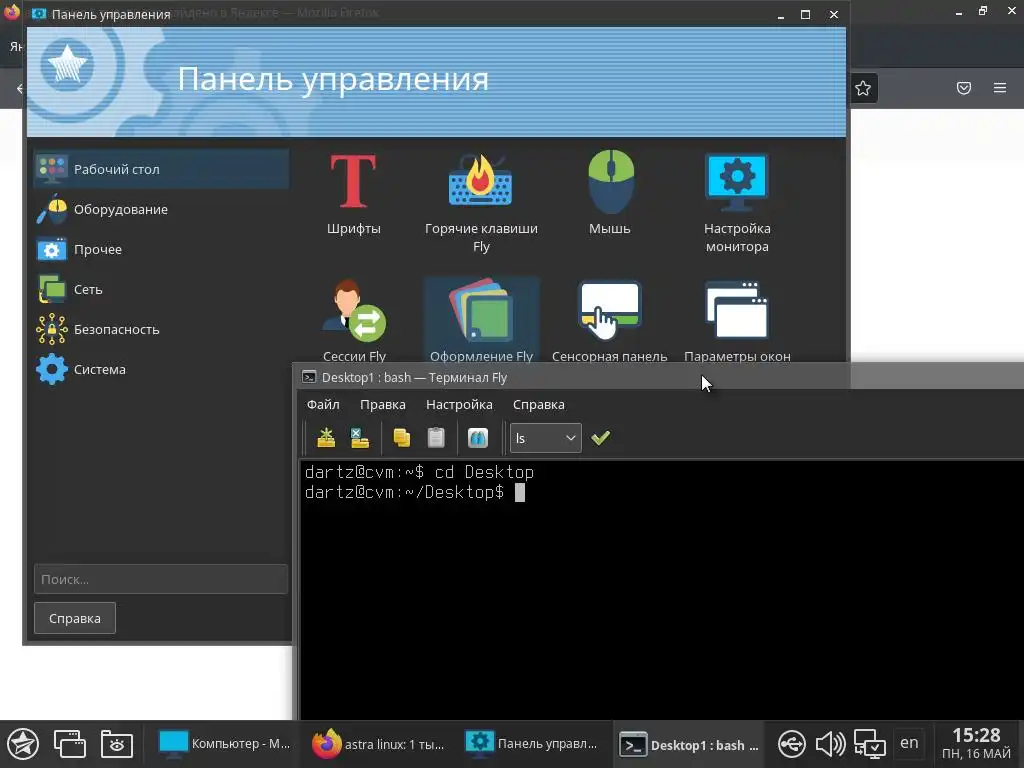Select Система category in sidebar
The height and width of the screenshot is (768, 1024).
click(161, 369)
